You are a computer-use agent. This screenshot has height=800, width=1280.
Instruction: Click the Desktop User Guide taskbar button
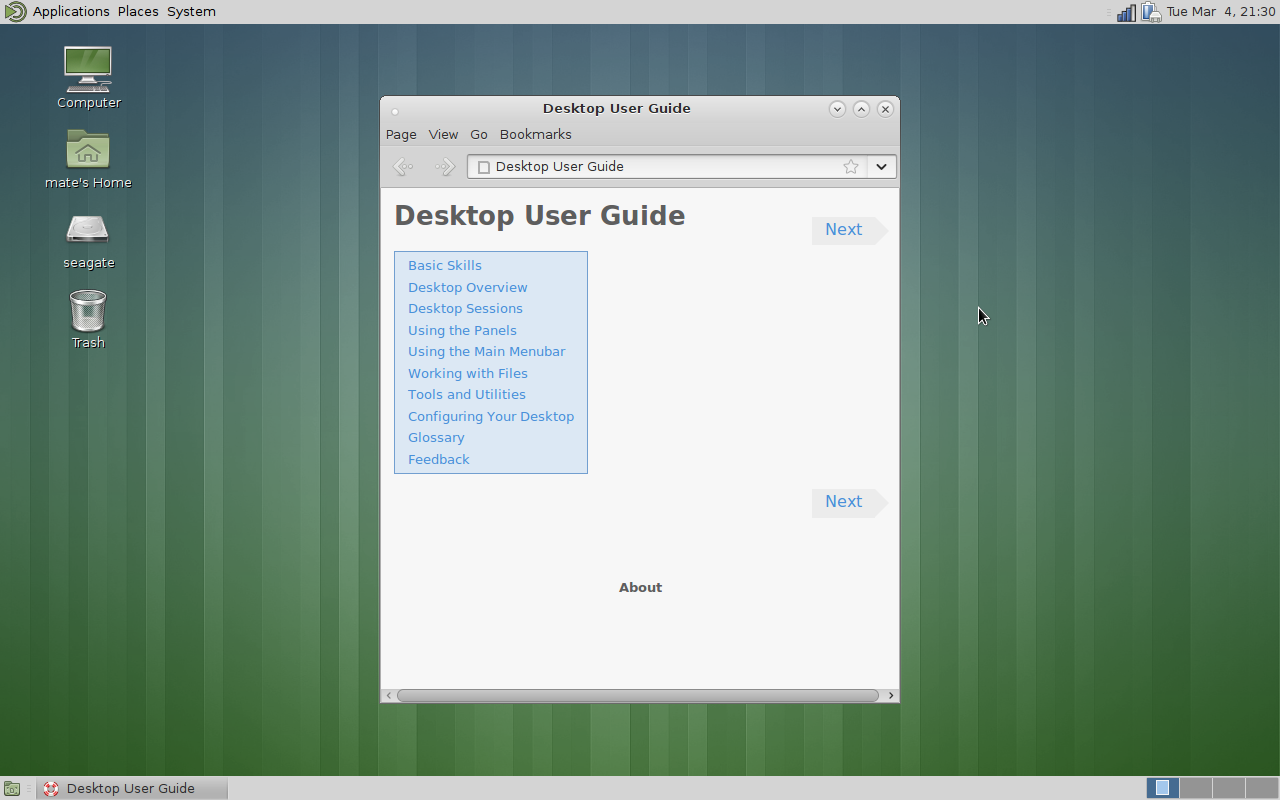[x=131, y=788]
